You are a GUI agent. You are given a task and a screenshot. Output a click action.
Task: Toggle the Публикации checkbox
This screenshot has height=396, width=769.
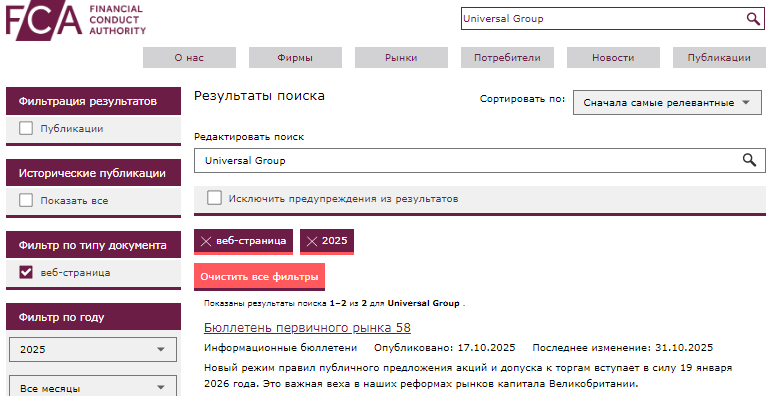pos(26,129)
